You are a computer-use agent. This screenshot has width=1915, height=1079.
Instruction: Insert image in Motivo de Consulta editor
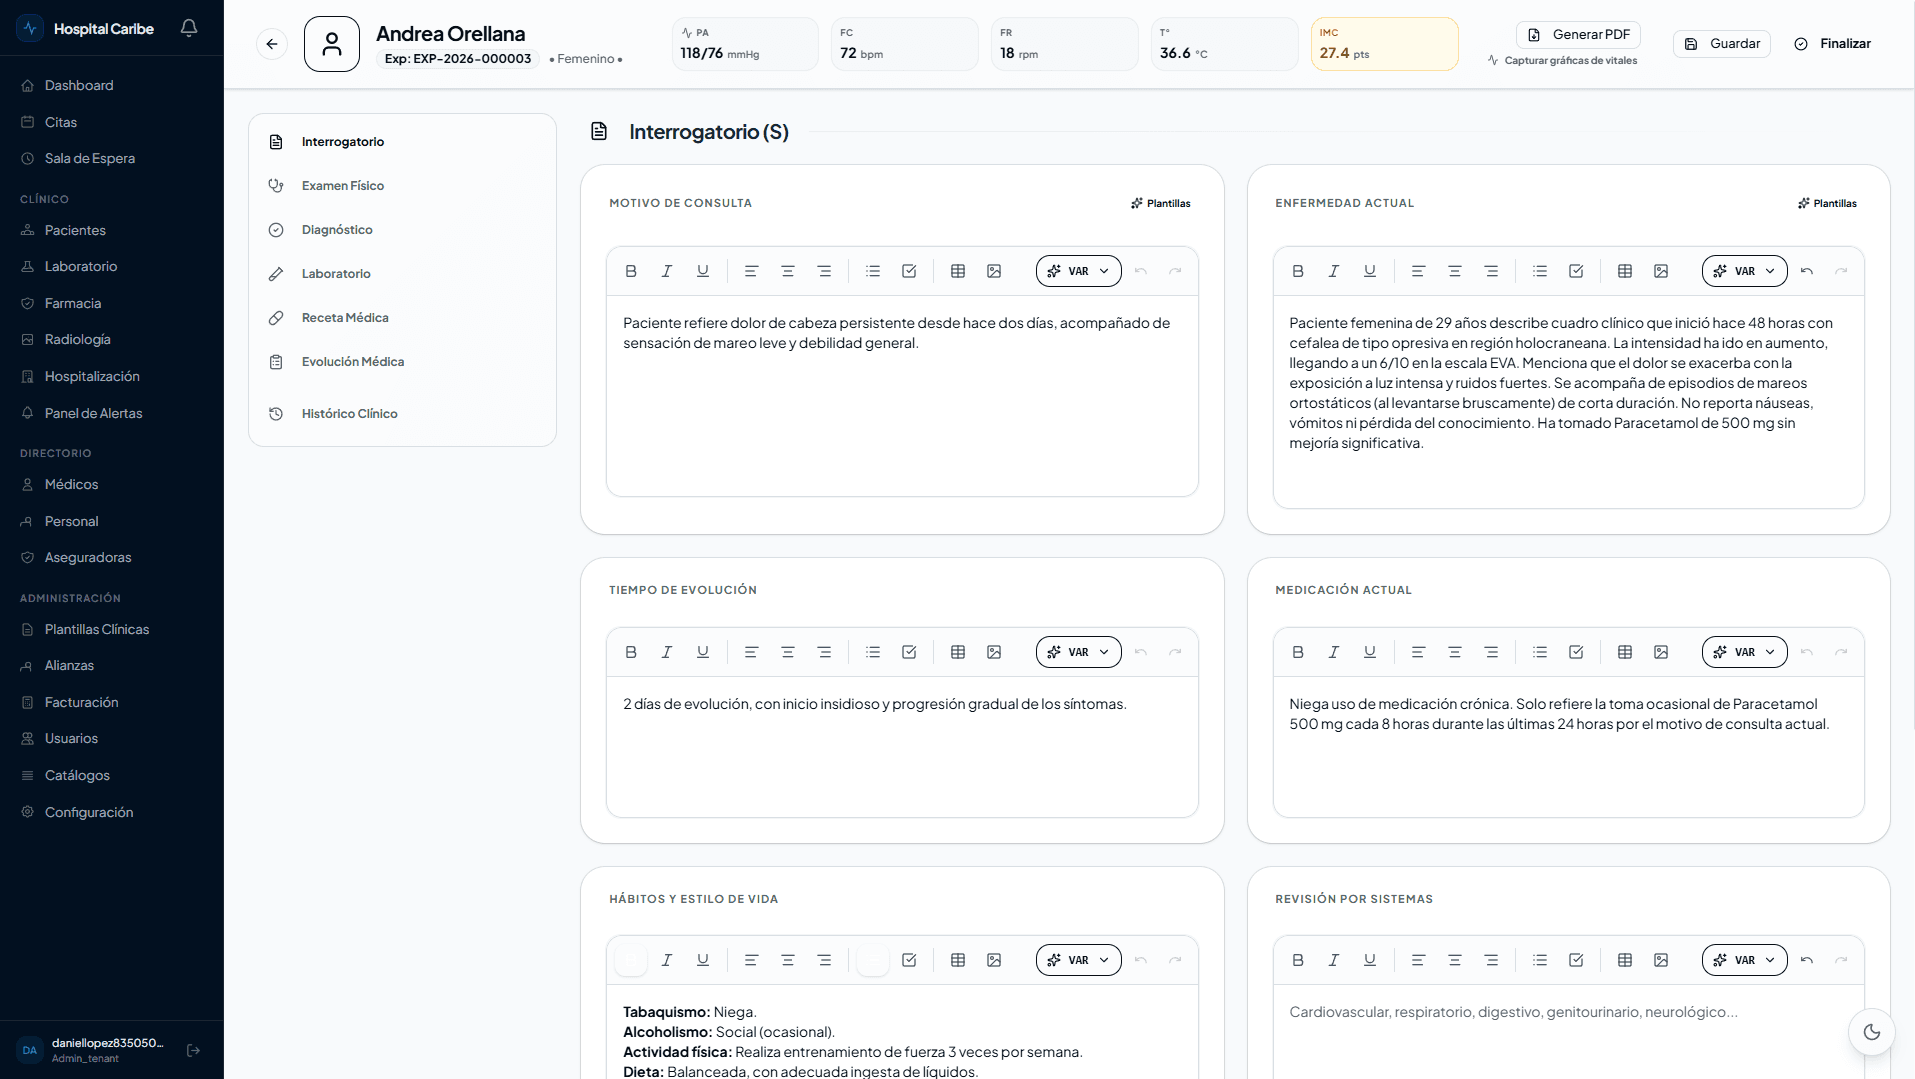(994, 271)
